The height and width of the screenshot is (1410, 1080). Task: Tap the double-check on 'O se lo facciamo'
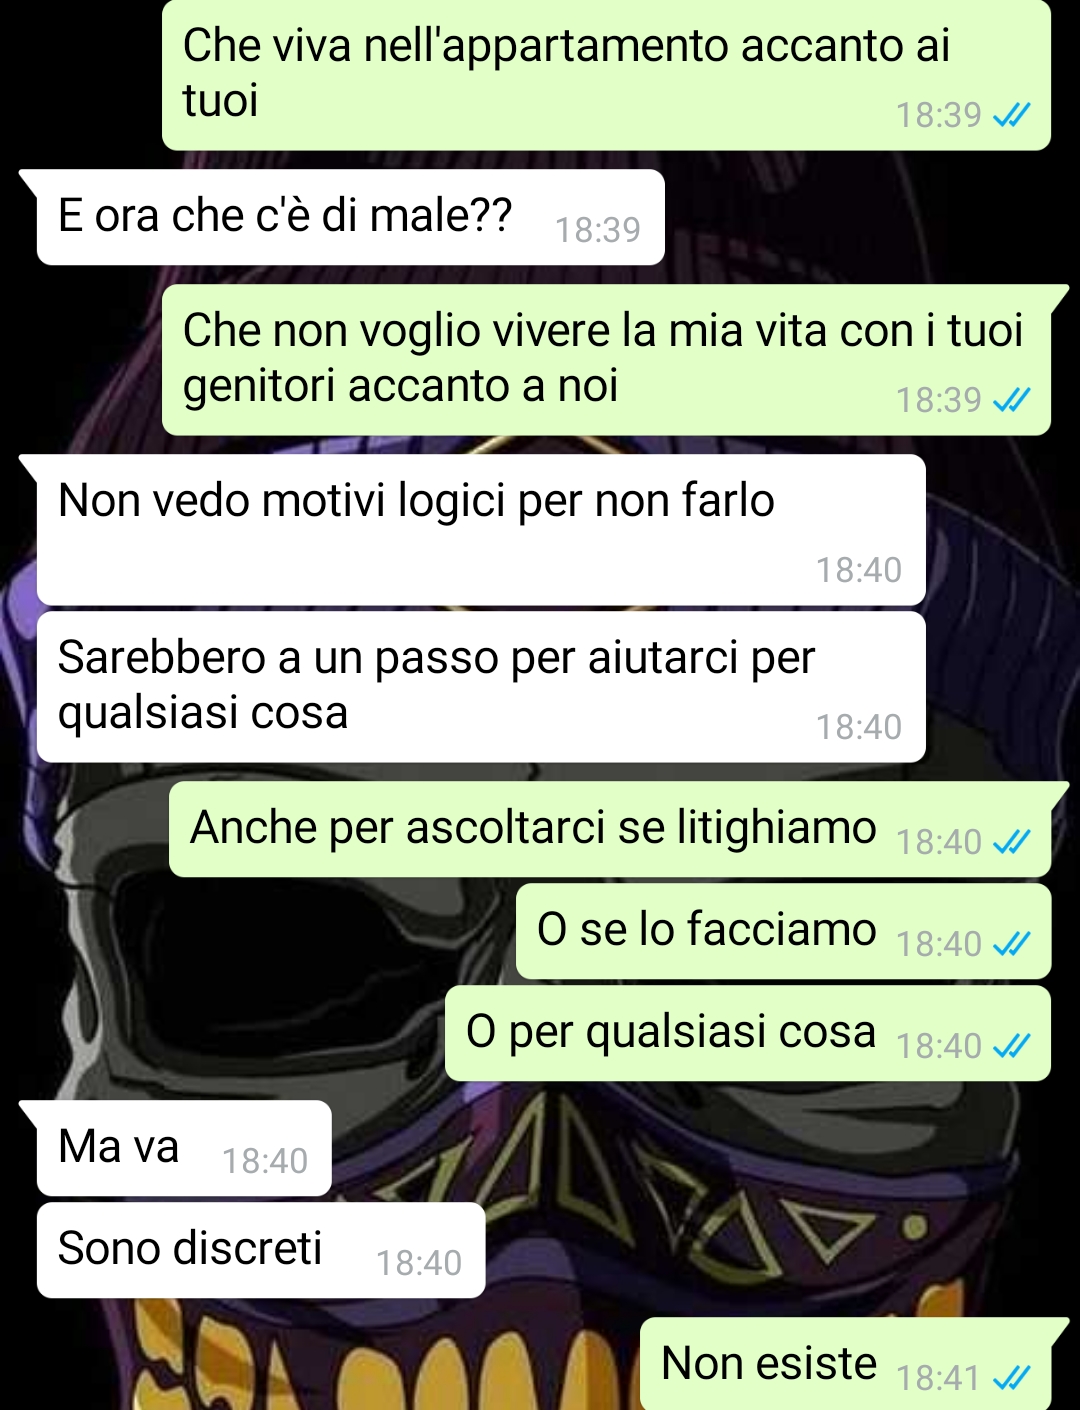point(1011,944)
